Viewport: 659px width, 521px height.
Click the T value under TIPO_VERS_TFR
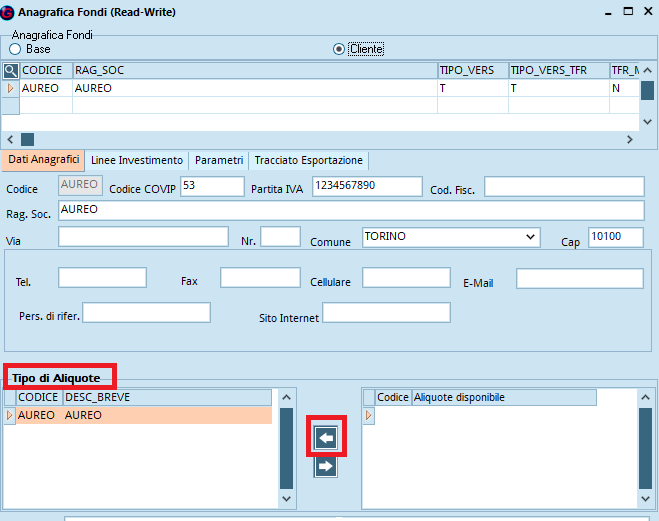click(x=559, y=88)
